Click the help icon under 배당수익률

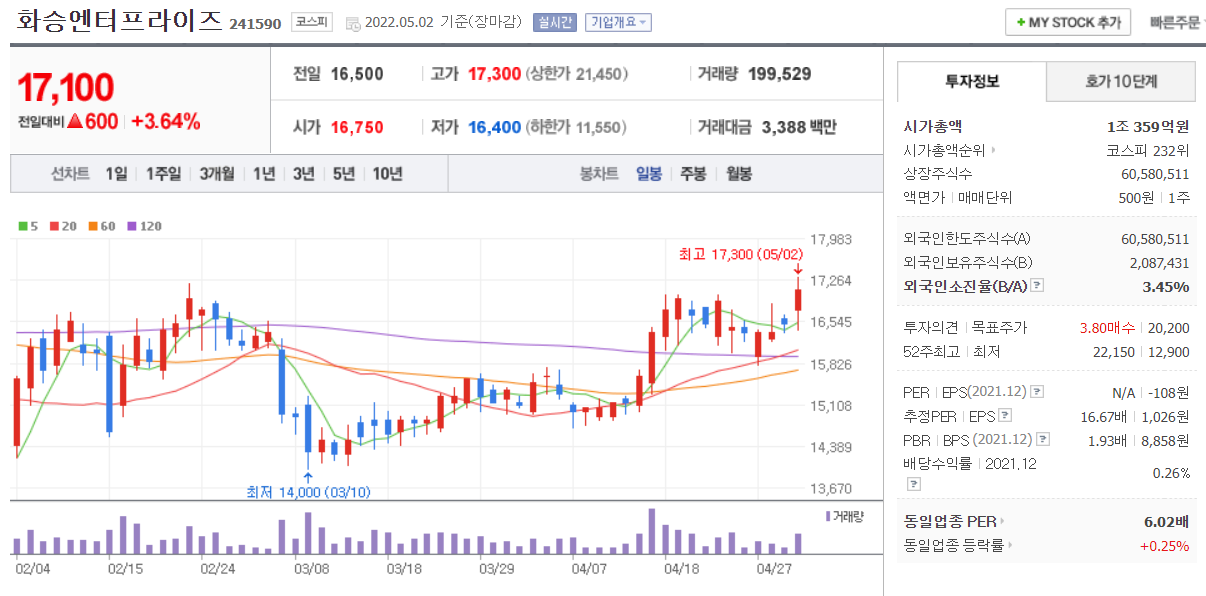coord(913,484)
